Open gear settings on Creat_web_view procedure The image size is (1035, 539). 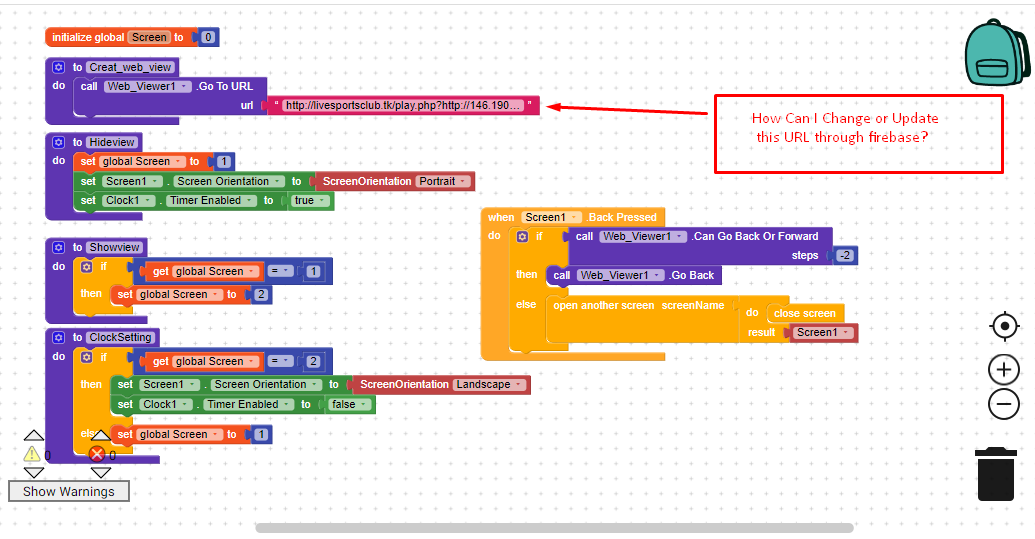(x=58, y=67)
